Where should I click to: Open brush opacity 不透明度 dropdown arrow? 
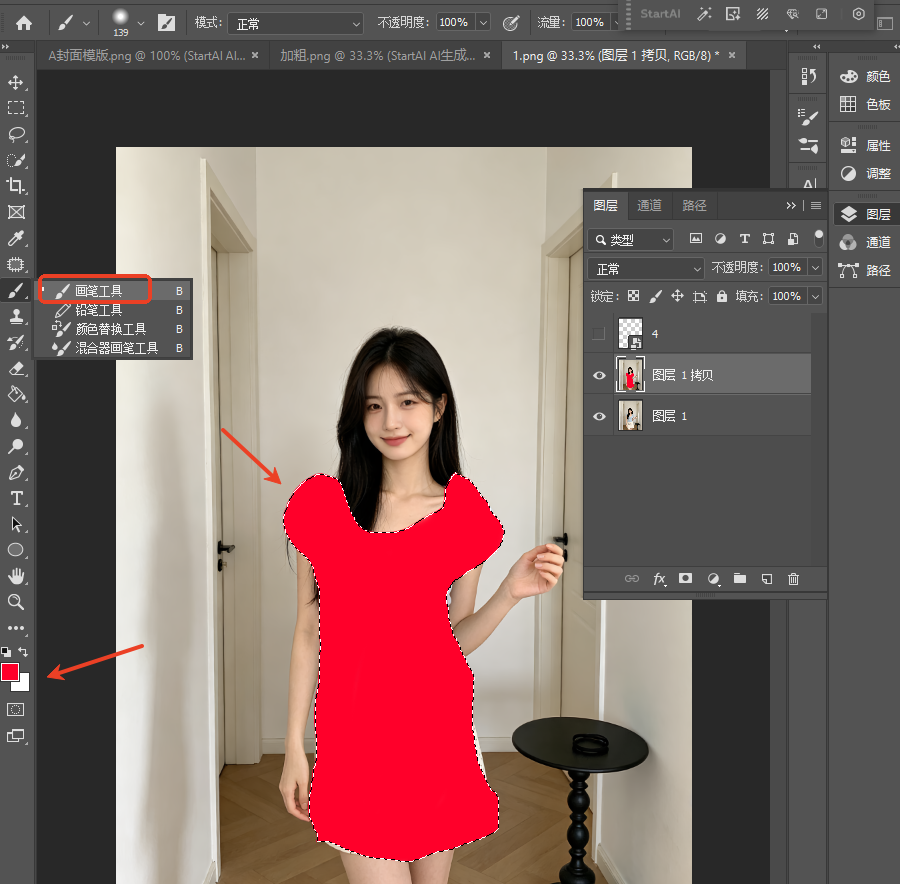pyautogui.click(x=483, y=22)
